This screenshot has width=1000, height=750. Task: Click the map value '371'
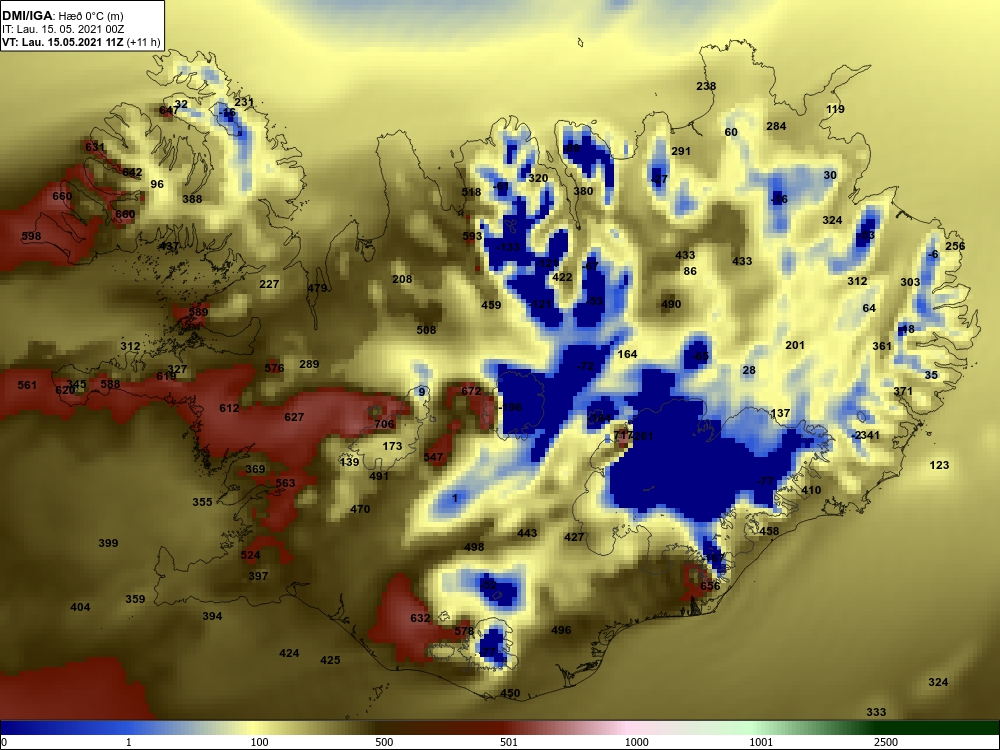point(903,391)
